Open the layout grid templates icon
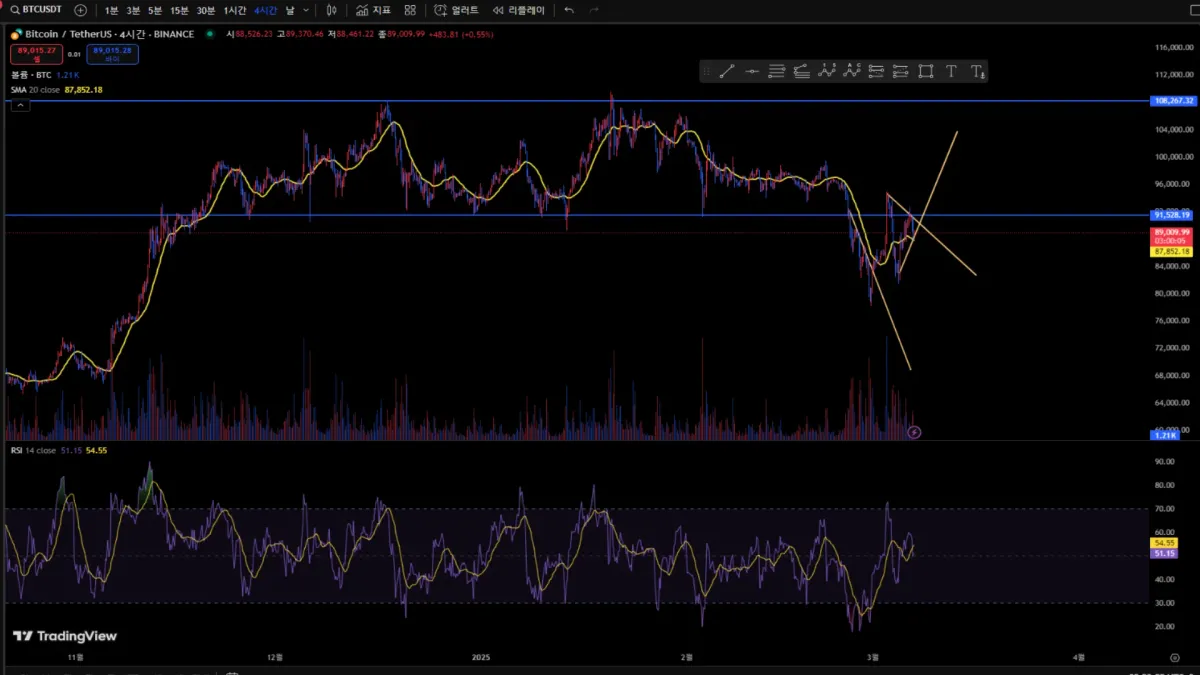This screenshot has width=1200, height=675. click(x=410, y=10)
